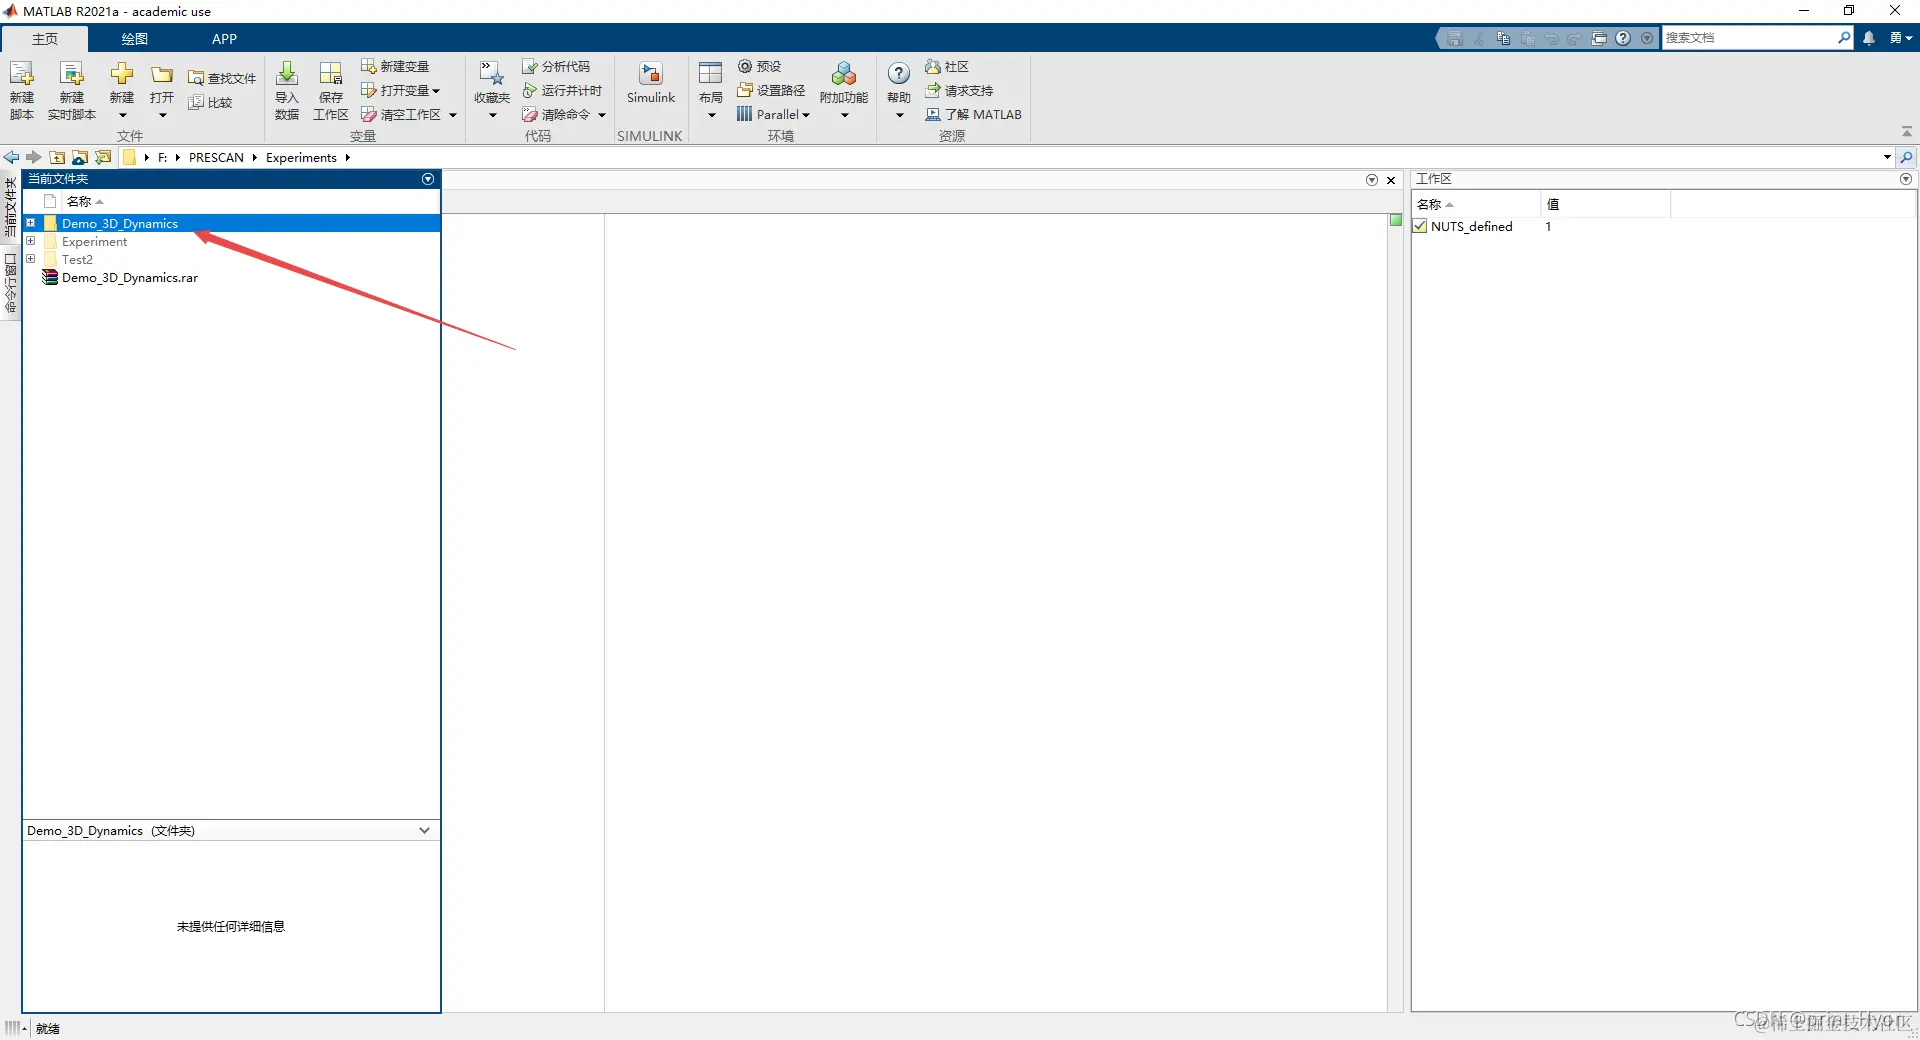Screen dimensions: 1920x1040
Task: Create a new script (新建脚本)
Action: click(21, 90)
